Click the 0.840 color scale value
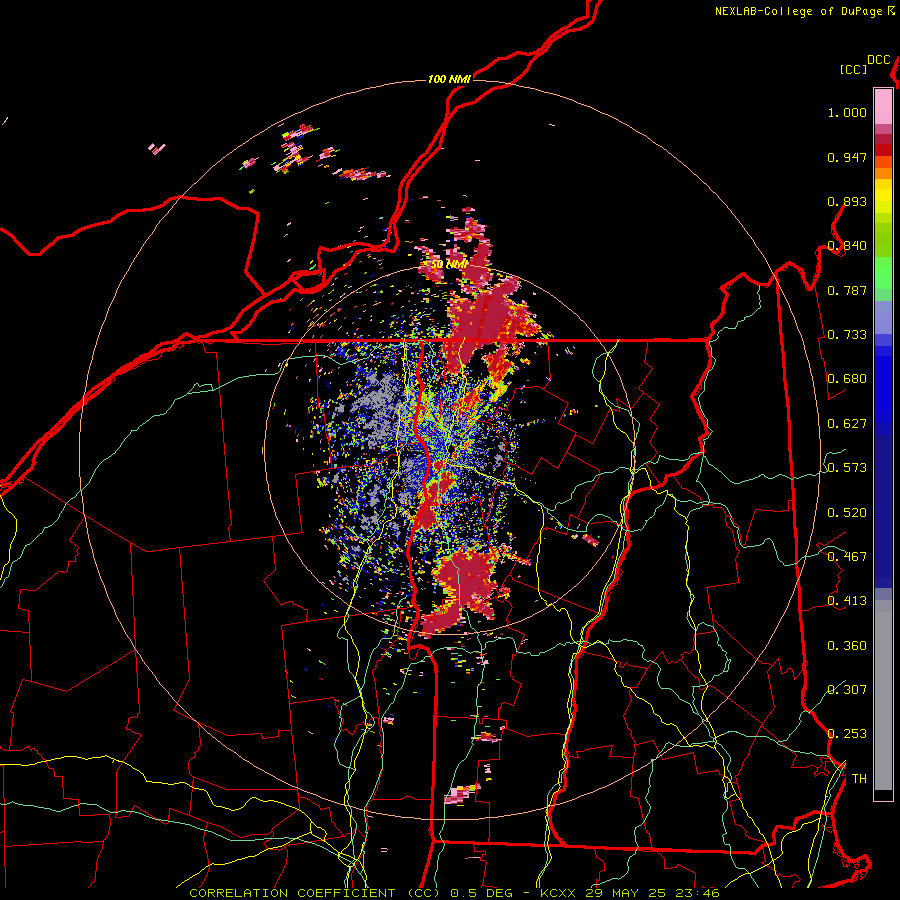This screenshot has height=900, width=900. pyautogui.click(x=847, y=246)
